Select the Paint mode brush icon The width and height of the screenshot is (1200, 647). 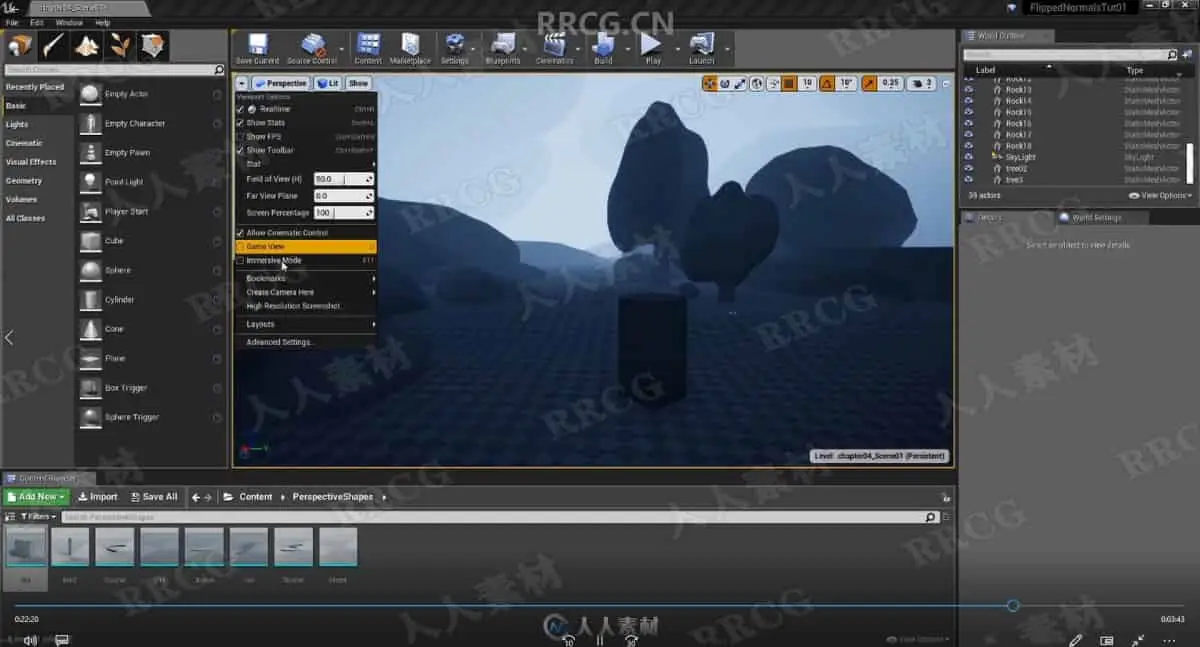click(53, 46)
